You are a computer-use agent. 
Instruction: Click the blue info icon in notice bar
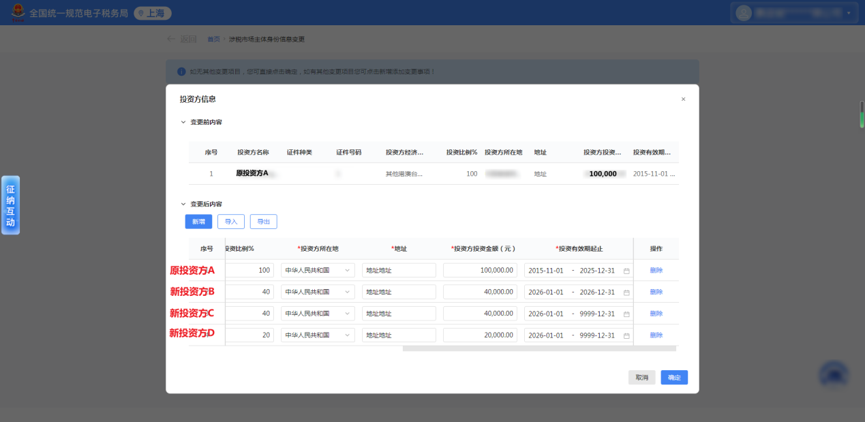pos(181,72)
